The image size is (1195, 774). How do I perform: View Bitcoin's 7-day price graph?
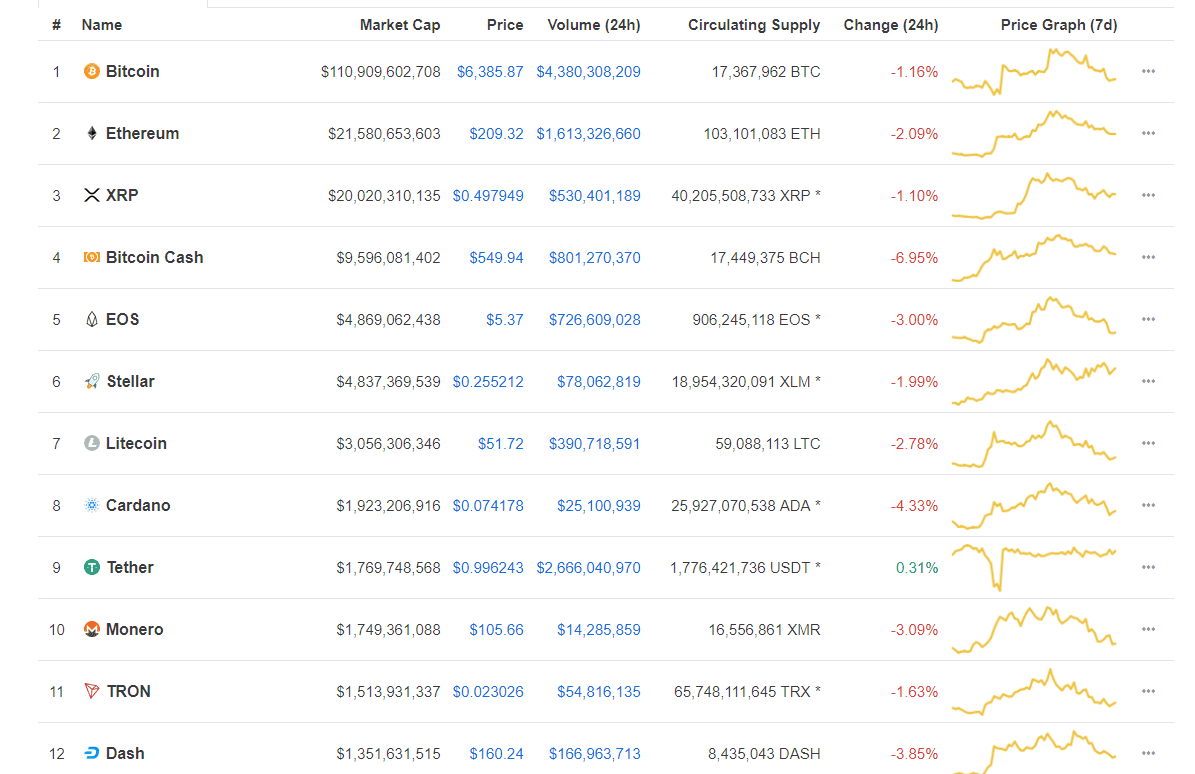pyautogui.click(x=1034, y=72)
